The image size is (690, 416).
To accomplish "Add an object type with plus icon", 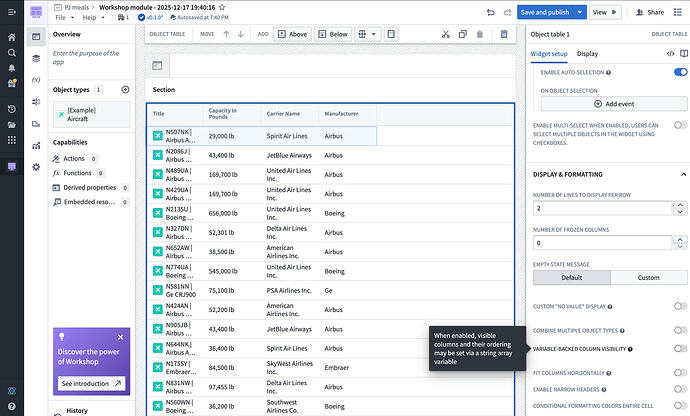I will tap(125, 89).
